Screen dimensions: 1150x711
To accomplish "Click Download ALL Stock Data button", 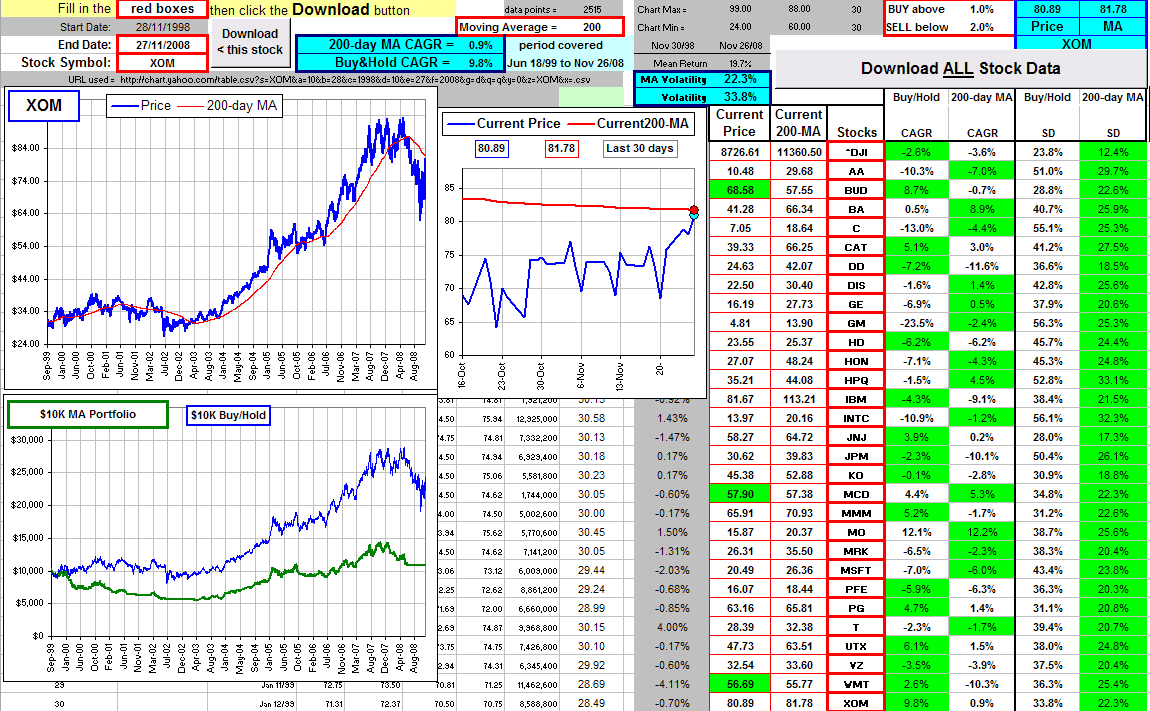I will [960, 68].
